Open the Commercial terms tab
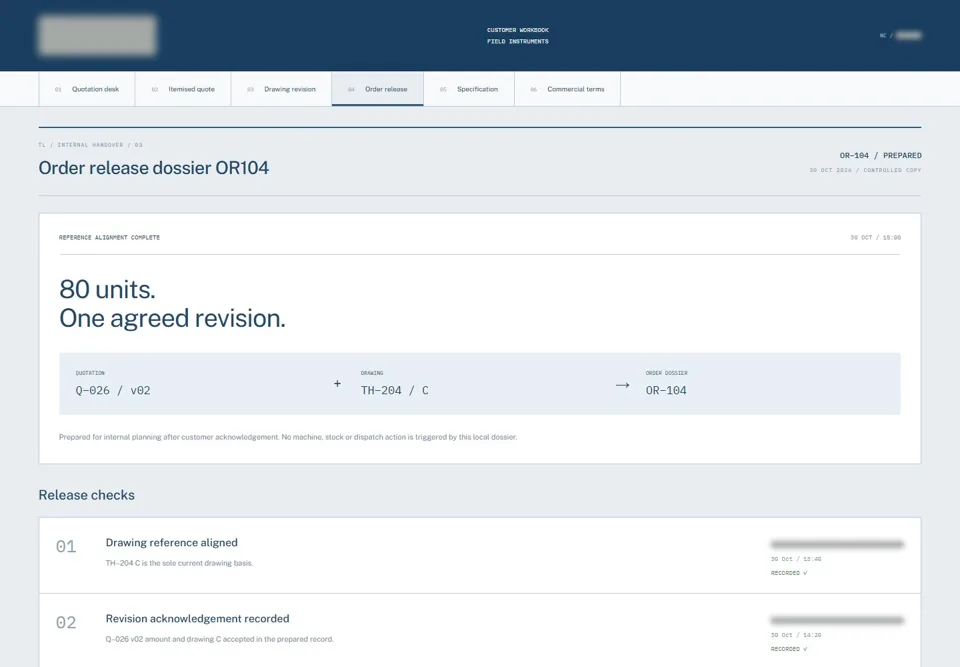 pyautogui.click(x=568, y=89)
